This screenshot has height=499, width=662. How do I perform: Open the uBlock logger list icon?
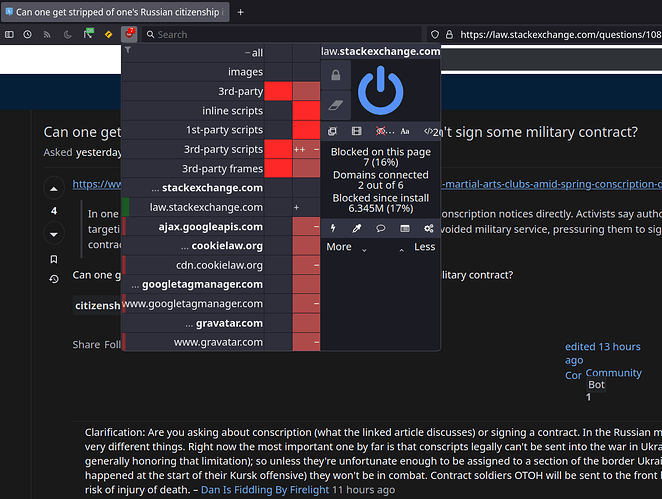[405, 228]
